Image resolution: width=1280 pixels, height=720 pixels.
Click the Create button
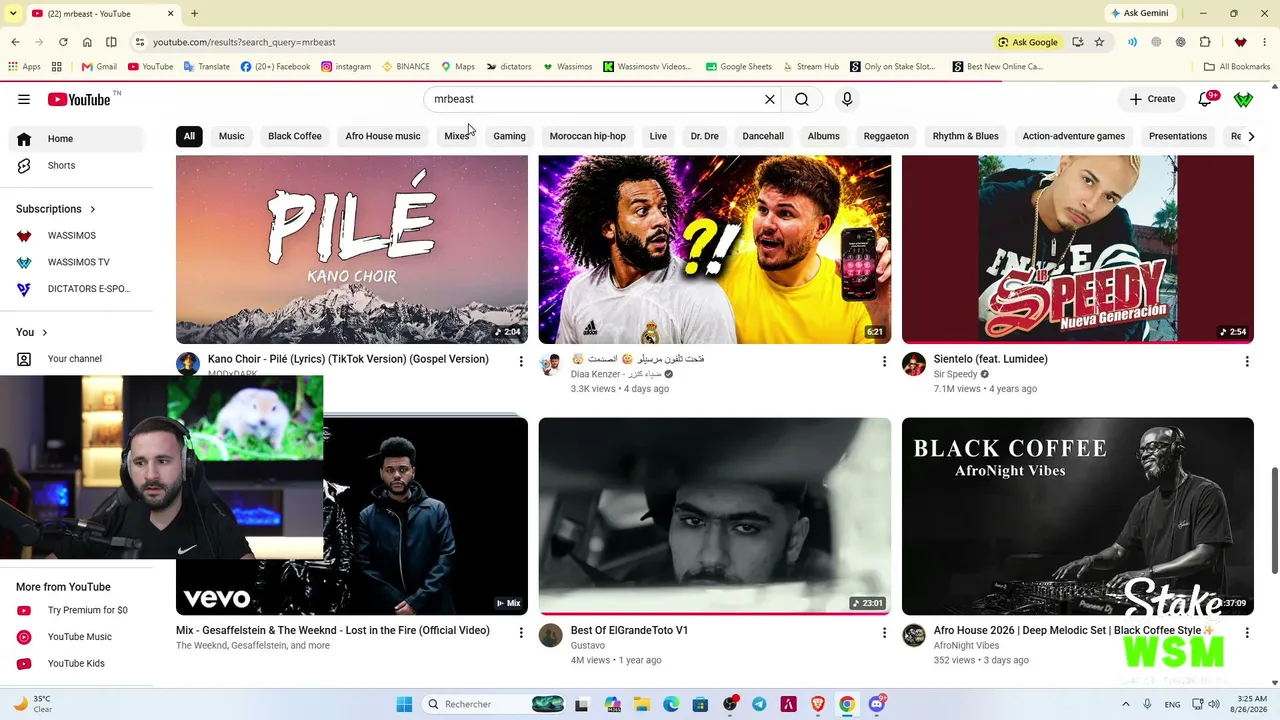pos(1152,99)
